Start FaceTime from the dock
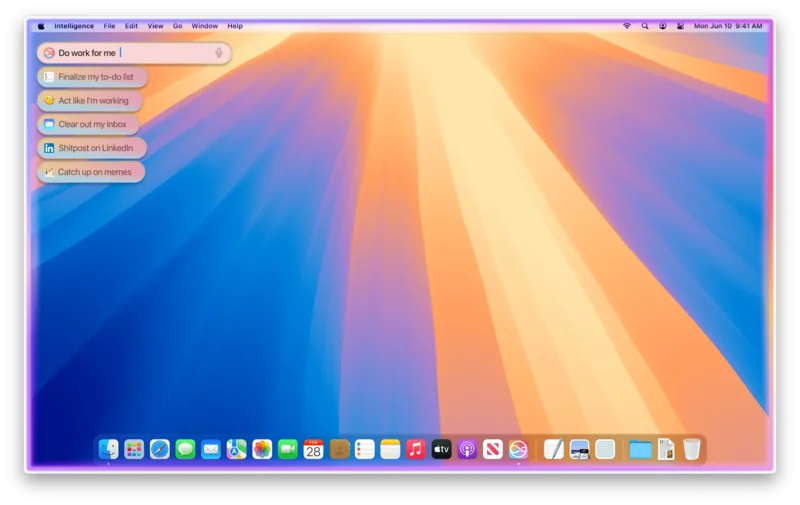 pyautogui.click(x=288, y=449)
